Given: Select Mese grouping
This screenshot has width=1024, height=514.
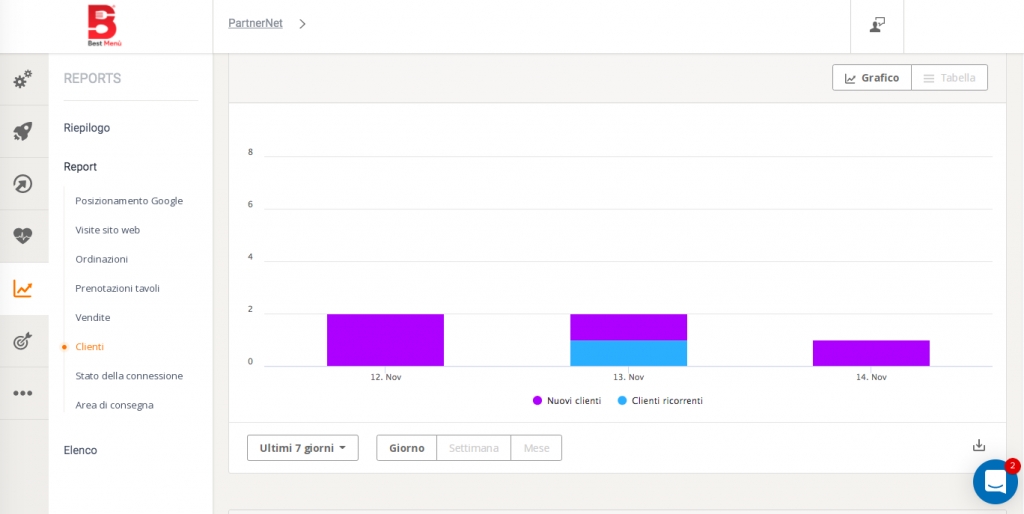Looking at the screenshot, I should (536, 448).
